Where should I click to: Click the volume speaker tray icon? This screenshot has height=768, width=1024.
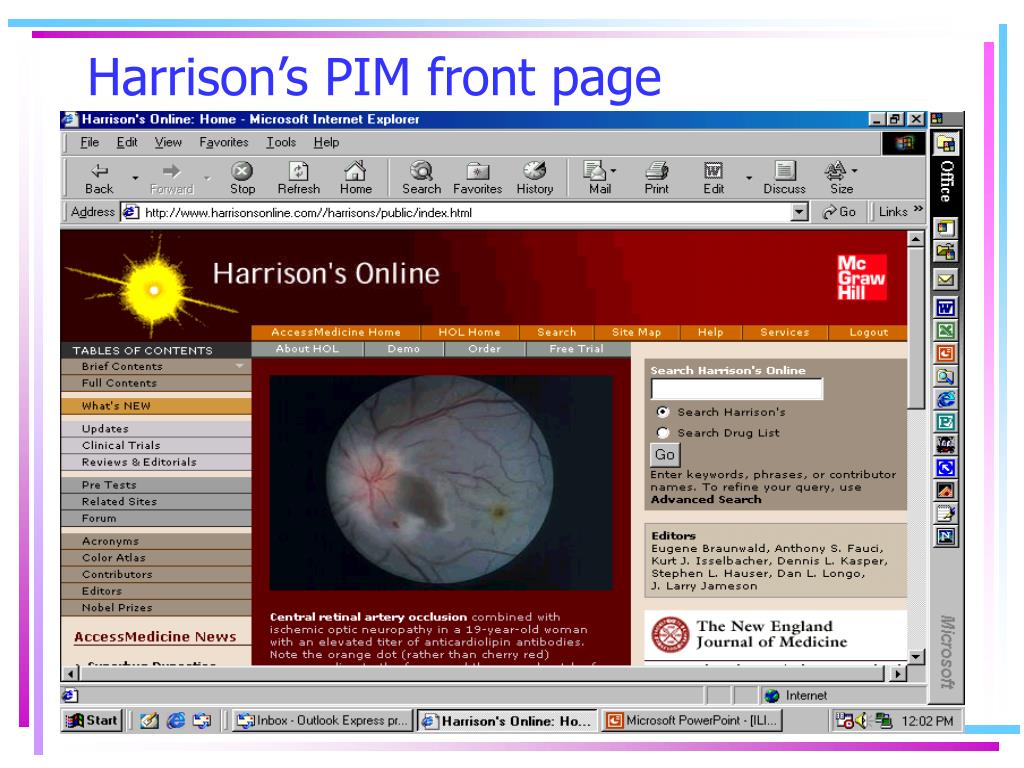click(x=862, y=720)
